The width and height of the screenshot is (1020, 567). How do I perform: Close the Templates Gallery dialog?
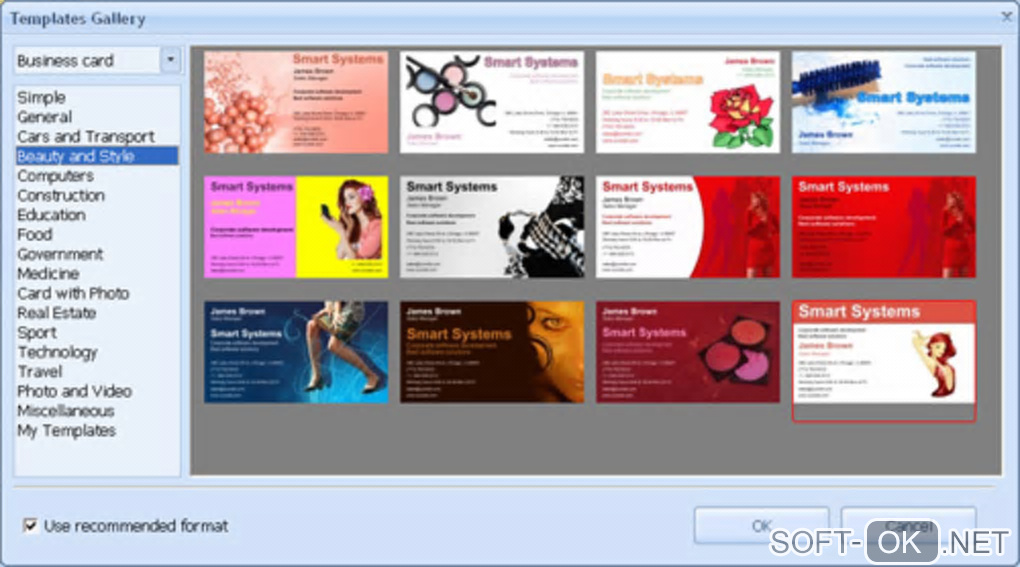click(x=1007, y=17)
